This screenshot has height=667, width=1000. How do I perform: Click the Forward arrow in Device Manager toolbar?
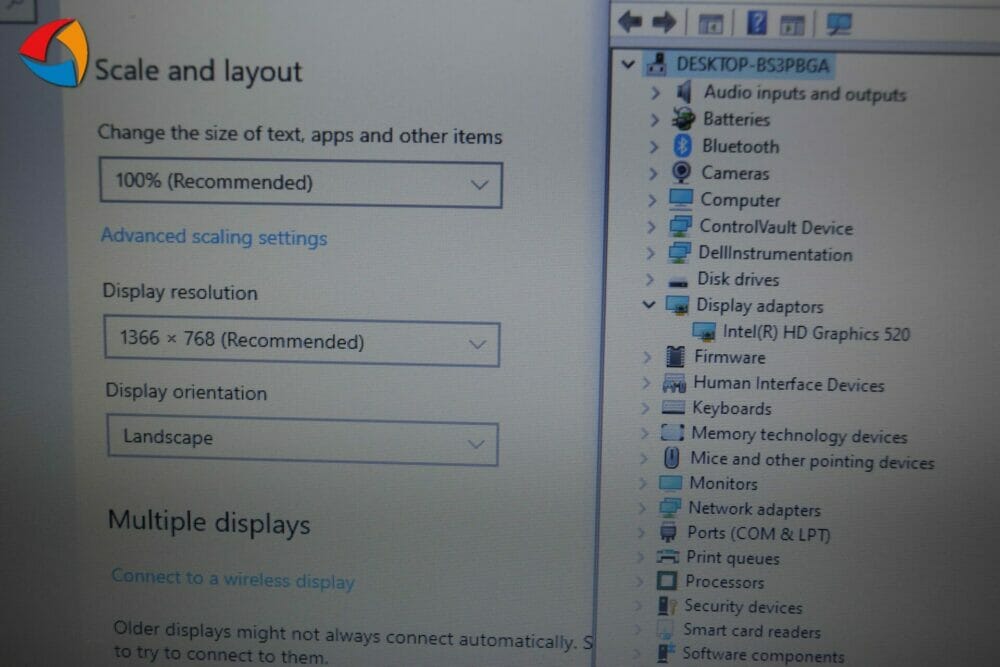pyautogui.click(x=664, y=22)
